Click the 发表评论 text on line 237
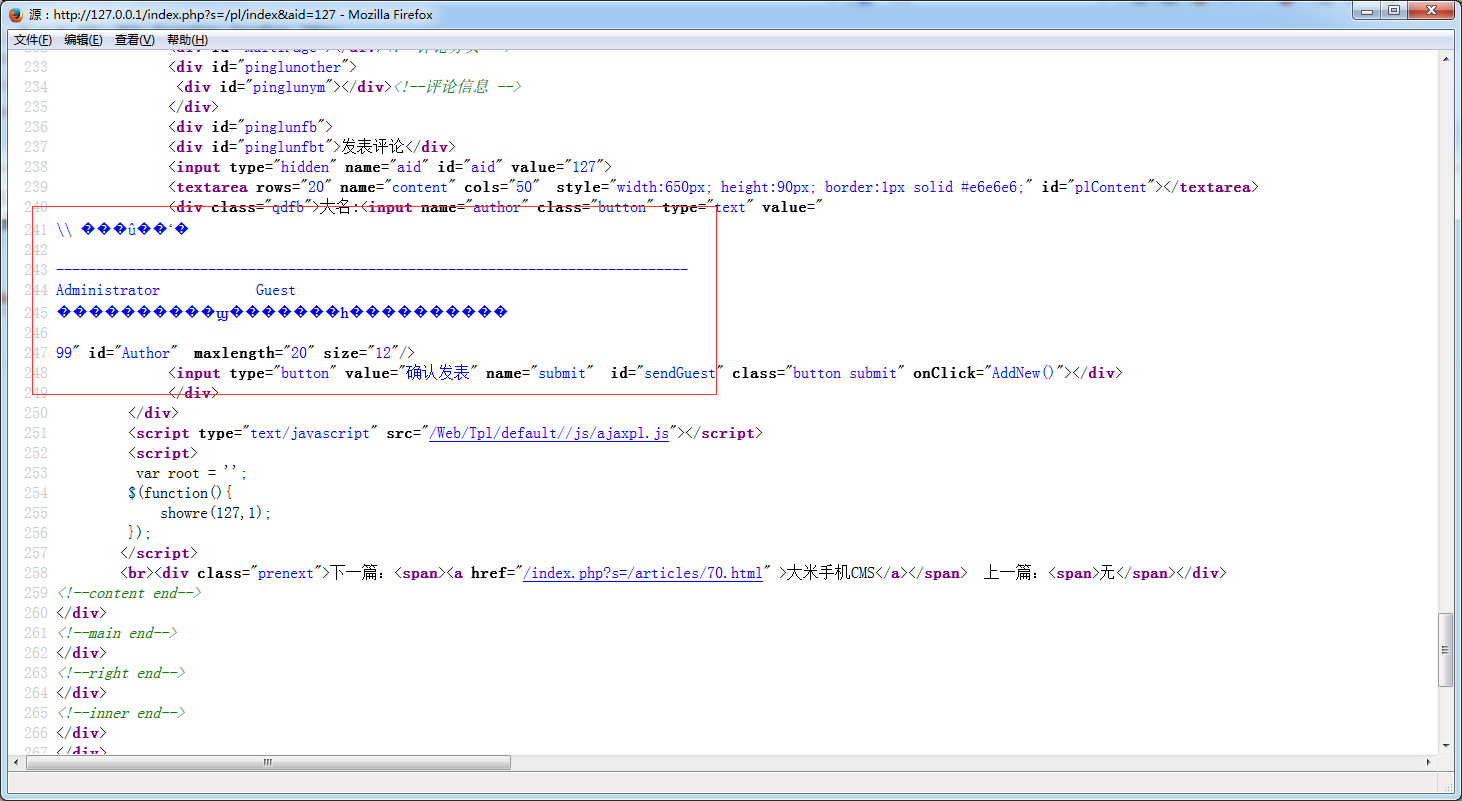Screen dimensions: 1462x801 [x=374, y=146]
